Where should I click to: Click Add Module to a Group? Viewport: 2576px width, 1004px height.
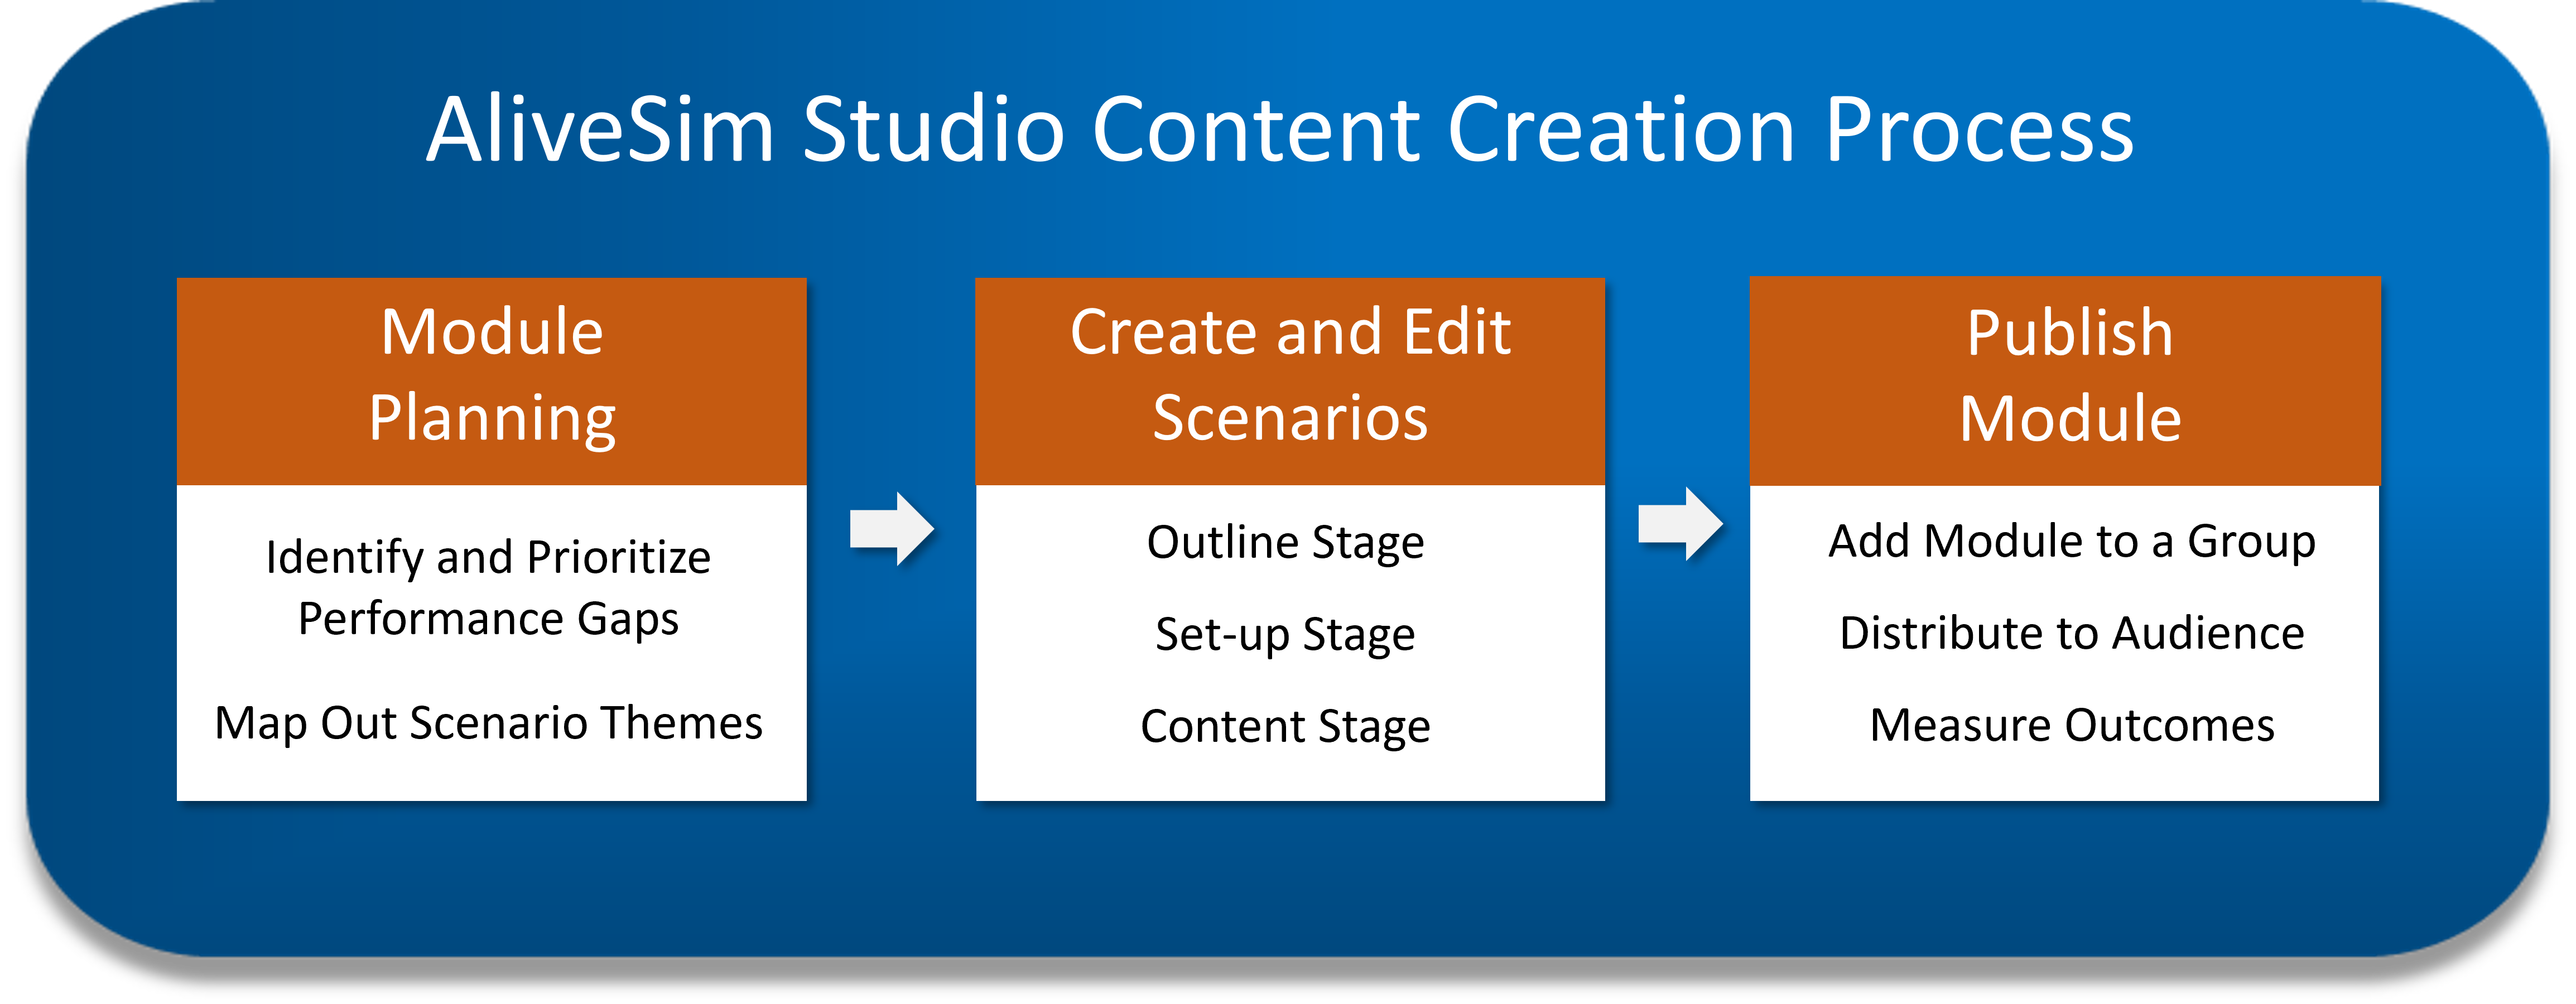tap(2072, 542)
